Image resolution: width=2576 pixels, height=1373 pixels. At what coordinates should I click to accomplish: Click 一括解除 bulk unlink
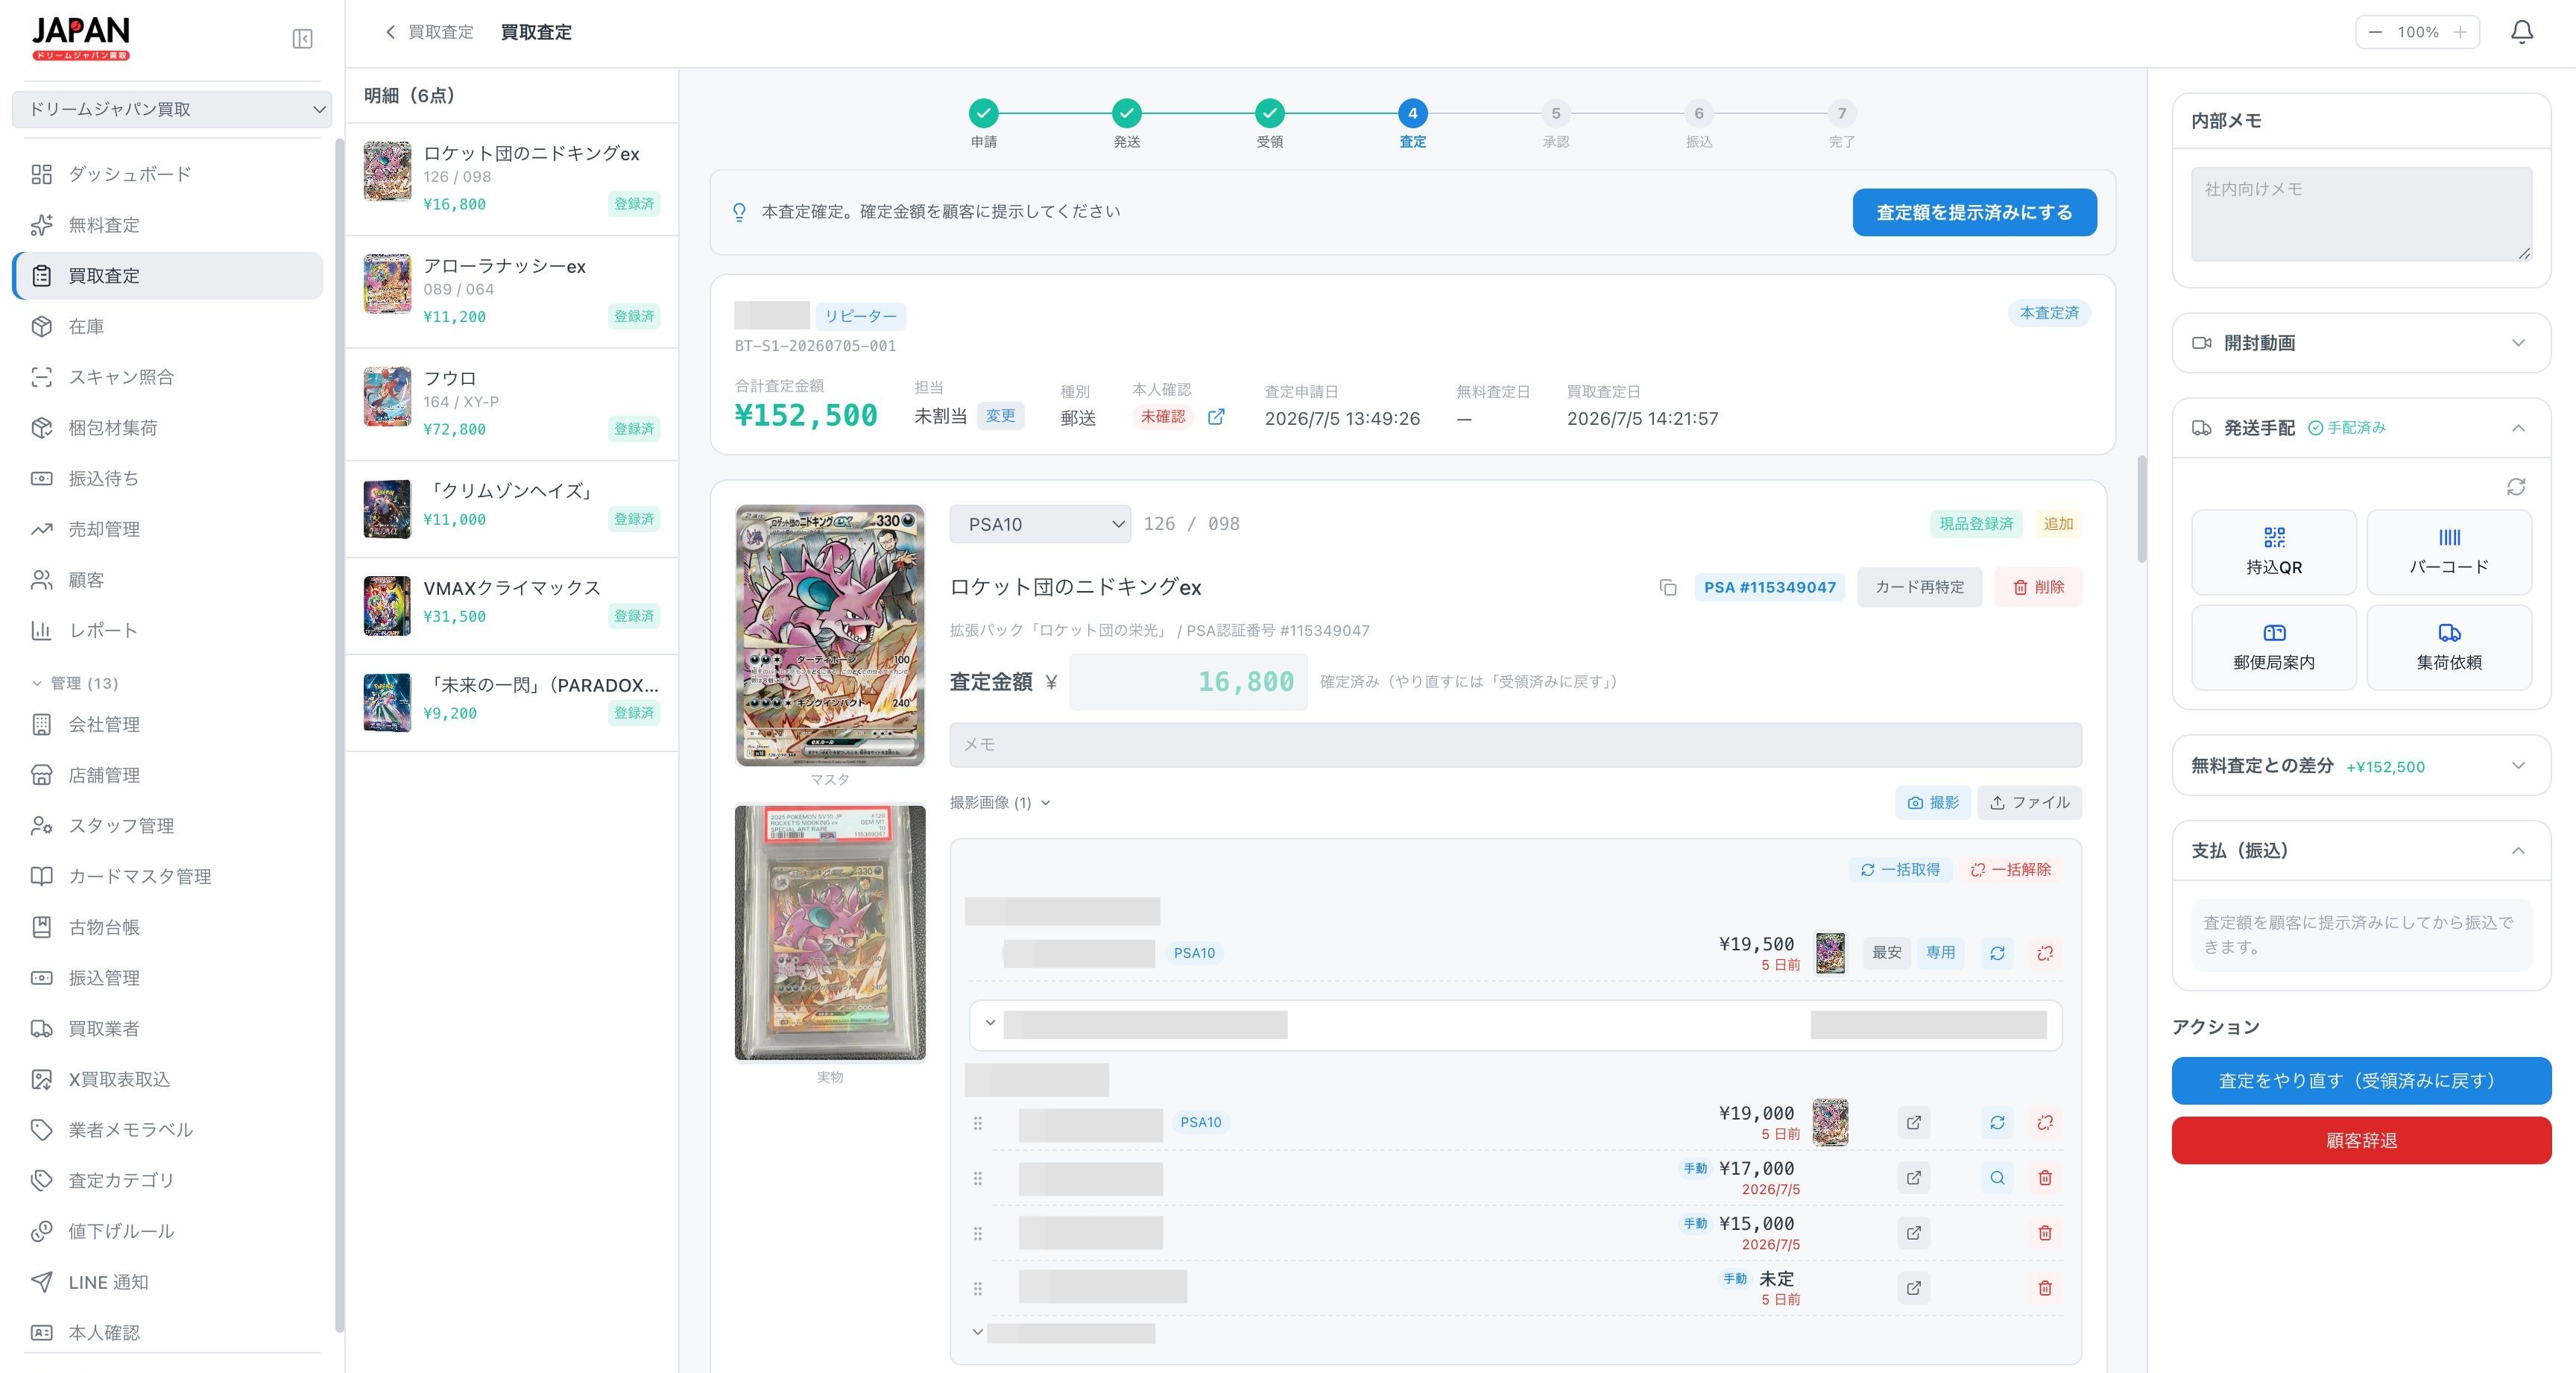pyautogui.click(x=2010, y=870)
